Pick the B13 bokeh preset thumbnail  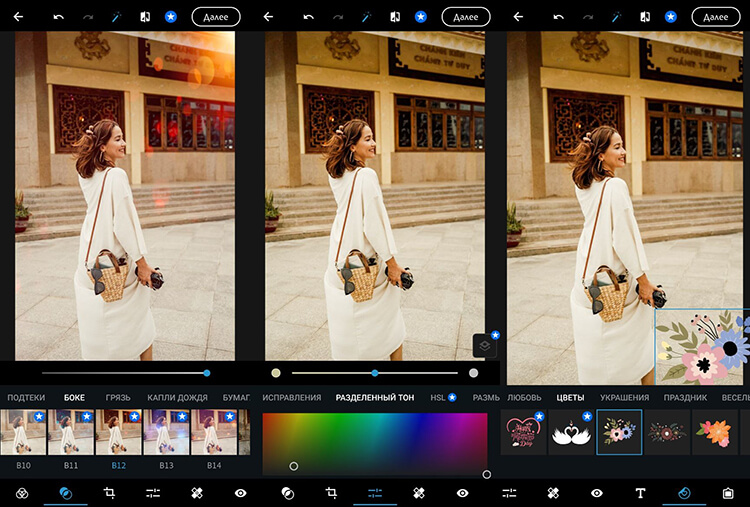tap(166, 432)
